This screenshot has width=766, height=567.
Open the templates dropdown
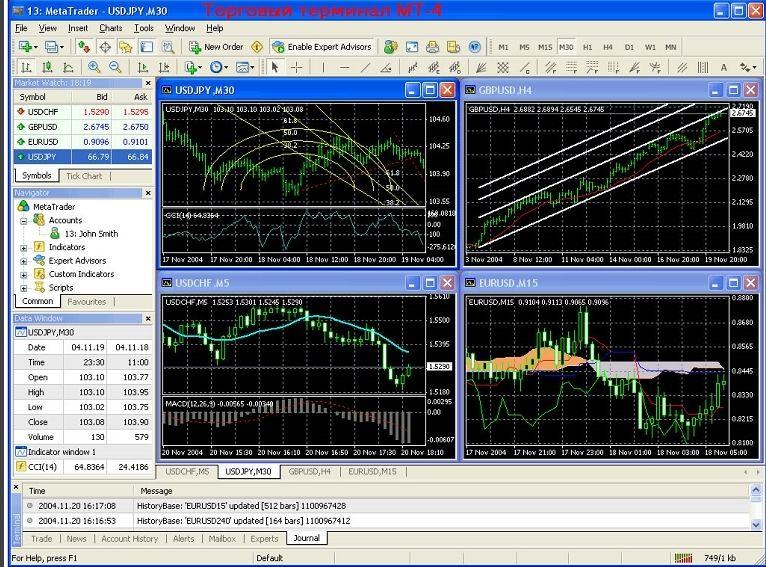coord(245,67)
